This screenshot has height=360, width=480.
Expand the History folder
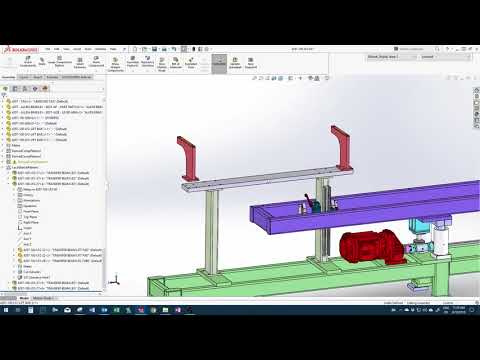14,195
